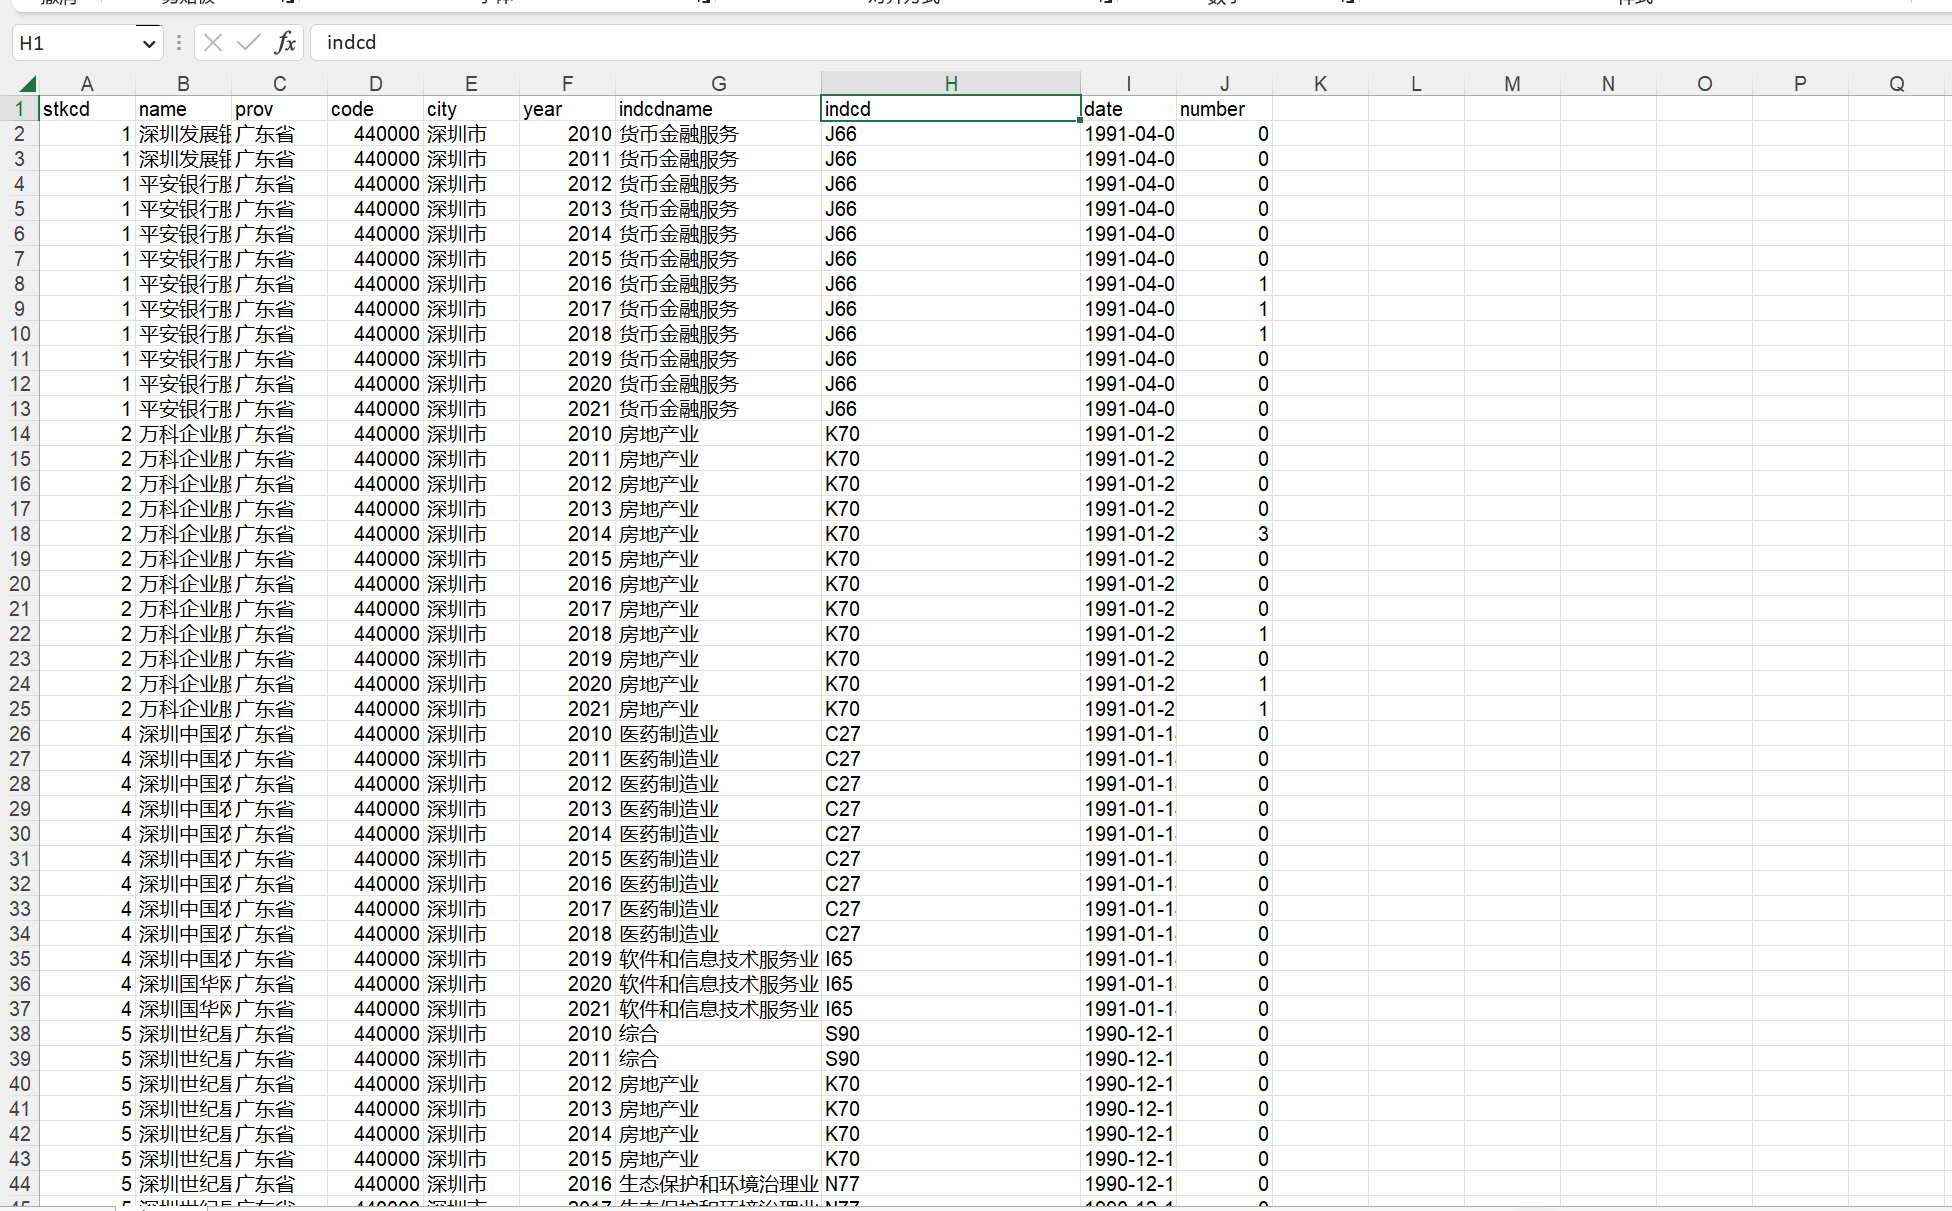
Task: Click the formula bar resize dots handle
Action: pyautogui.click(x=179, y=42)
